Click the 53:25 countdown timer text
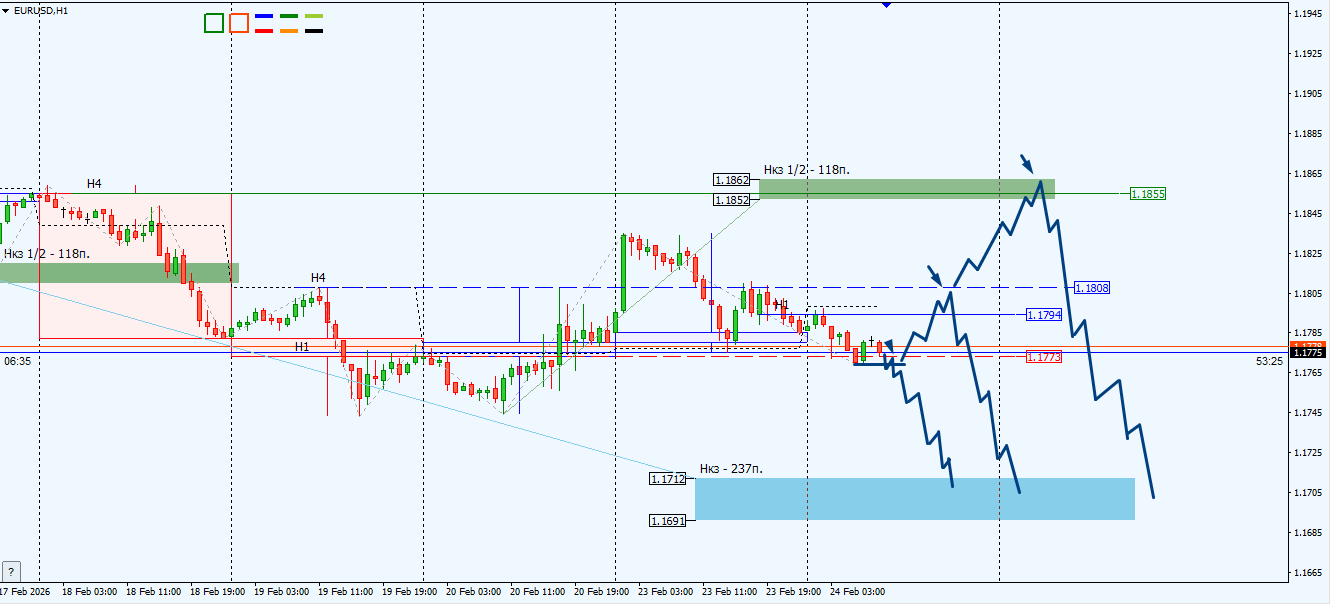 [1269, 361]
